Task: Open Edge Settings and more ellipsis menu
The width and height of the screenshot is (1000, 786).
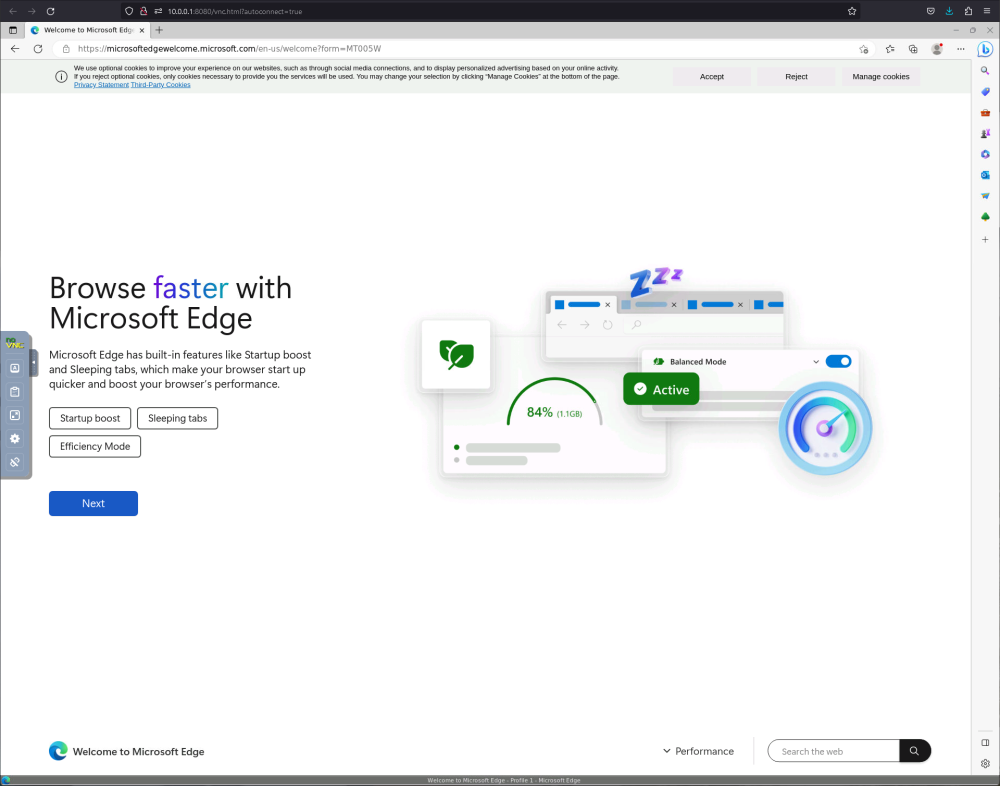Action: [960, 49]
